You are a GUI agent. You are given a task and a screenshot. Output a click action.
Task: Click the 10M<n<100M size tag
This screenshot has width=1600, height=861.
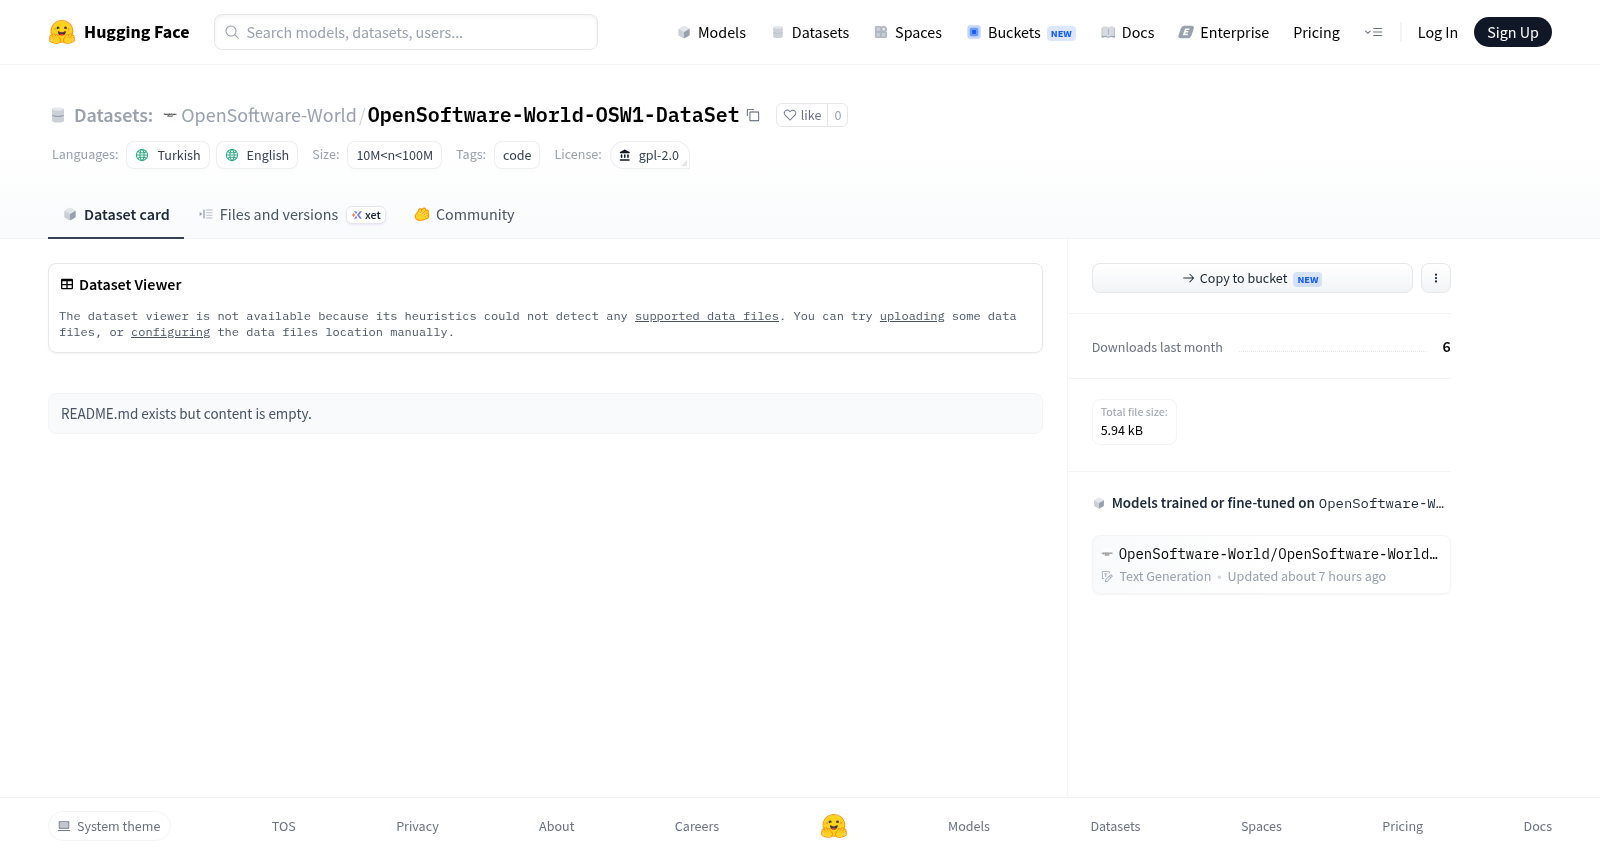(x=394, y=155)
